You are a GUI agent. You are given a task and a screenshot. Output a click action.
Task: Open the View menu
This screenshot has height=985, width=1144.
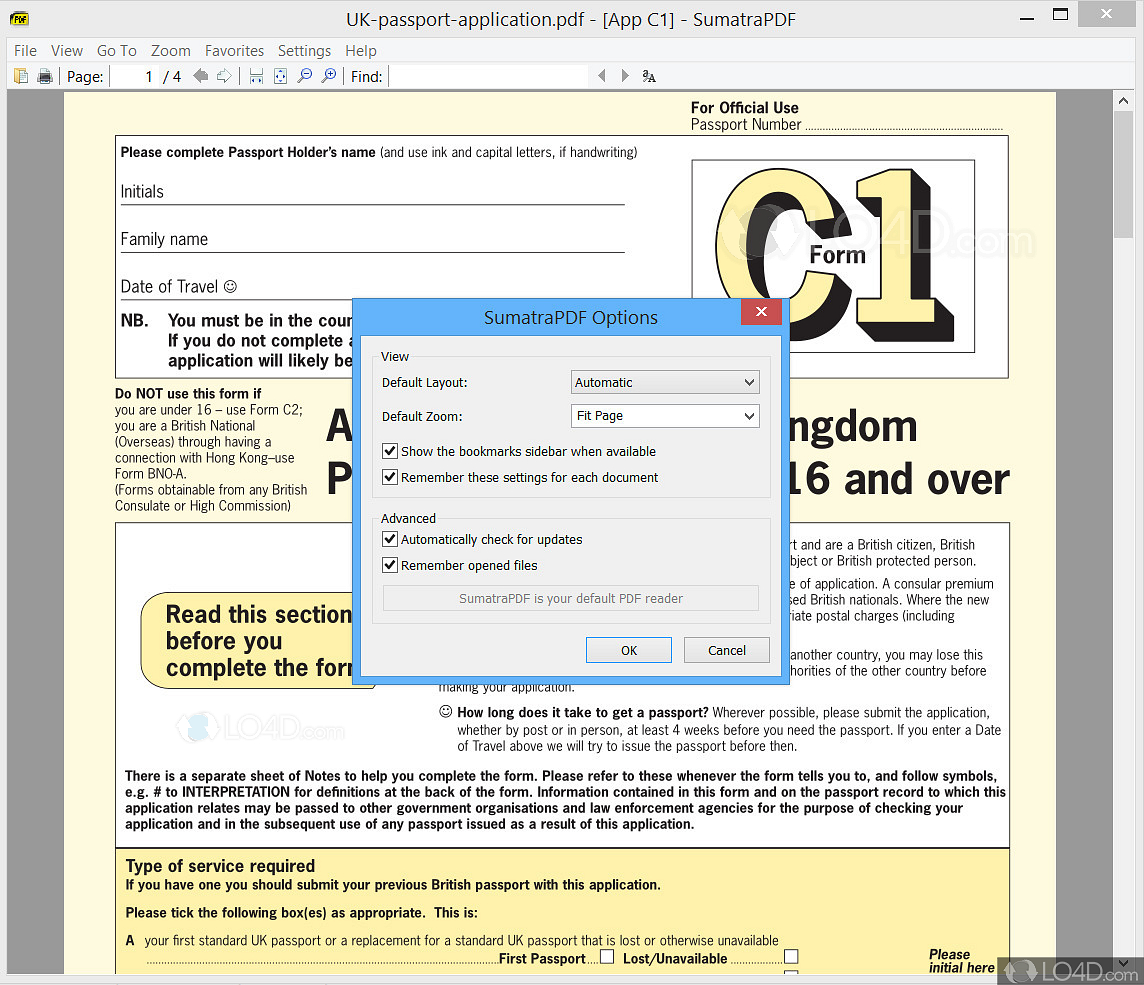click(66, 50)
